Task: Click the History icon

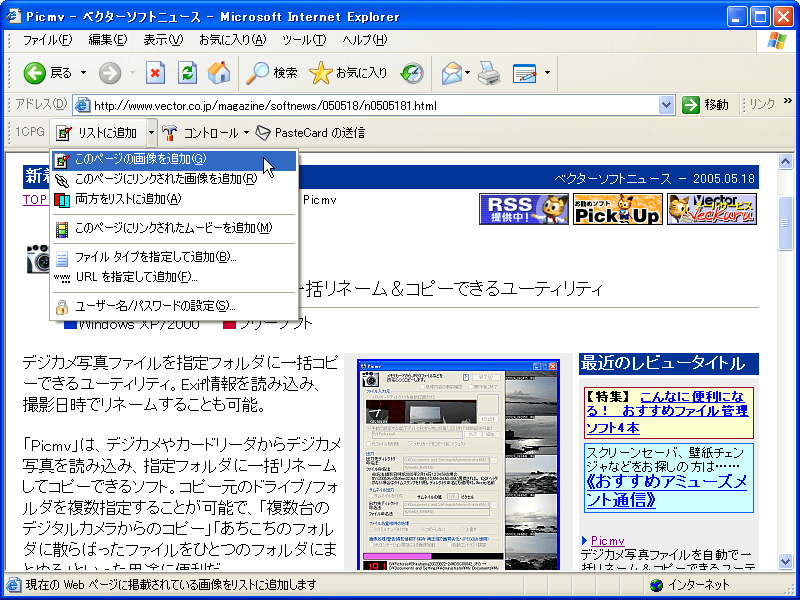Action: point(411,73)
